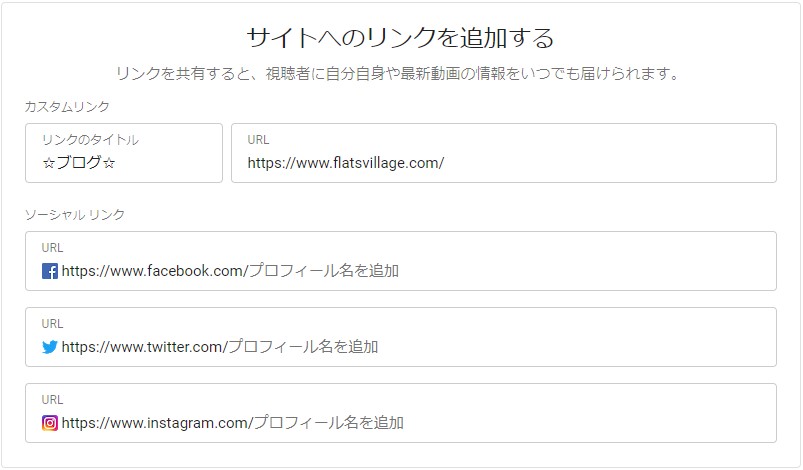Click URL label above Facebook address
803x470 pixels.
[52, 248]
